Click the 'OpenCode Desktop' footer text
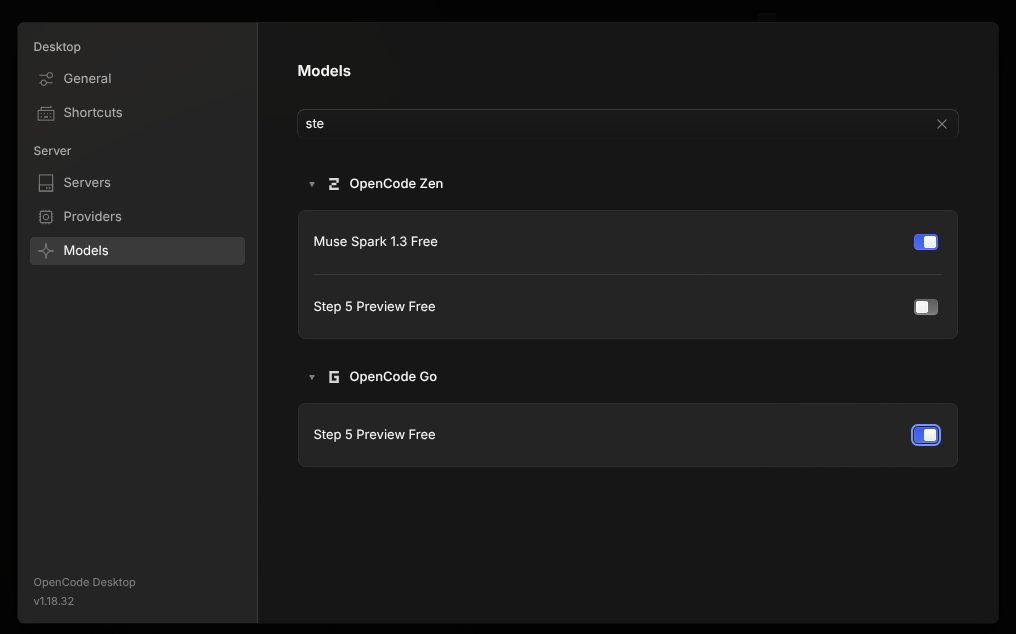Image resolution: width=1016 pixels, height=634 pixels. click(84, 582)
